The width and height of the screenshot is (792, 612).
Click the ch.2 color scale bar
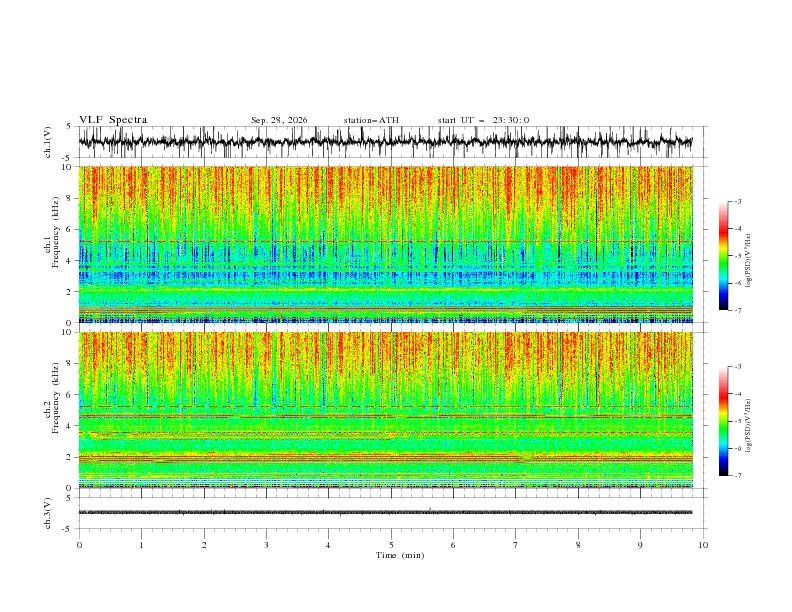[x=723, y=421]
